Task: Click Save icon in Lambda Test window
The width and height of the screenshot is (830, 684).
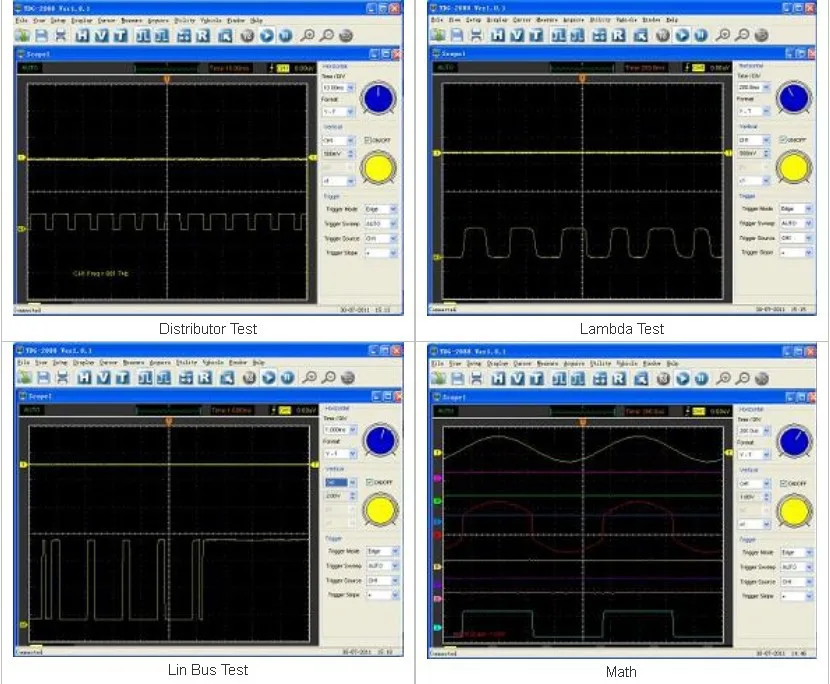Action: 457,35
